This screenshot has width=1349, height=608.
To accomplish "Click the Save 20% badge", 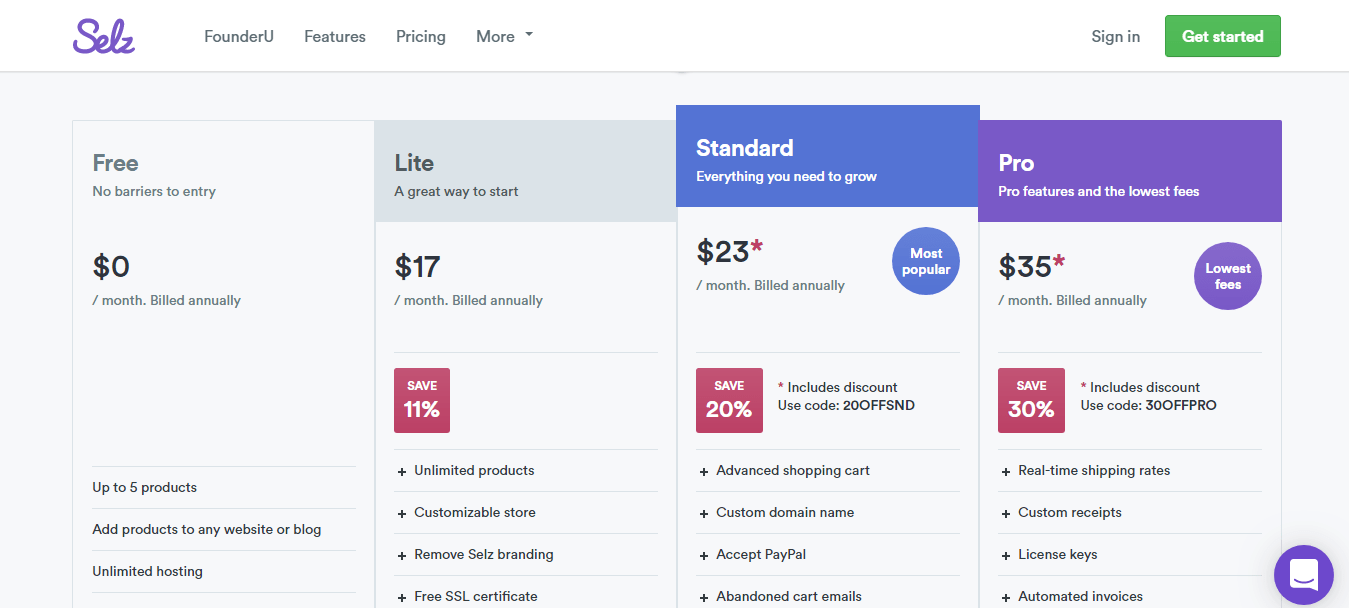I will (x=729, y=400).
